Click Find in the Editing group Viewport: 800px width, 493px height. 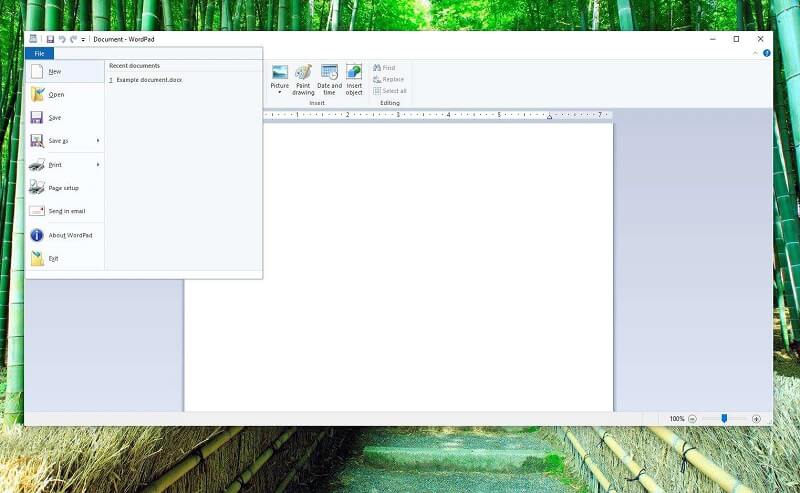[384, 68]
